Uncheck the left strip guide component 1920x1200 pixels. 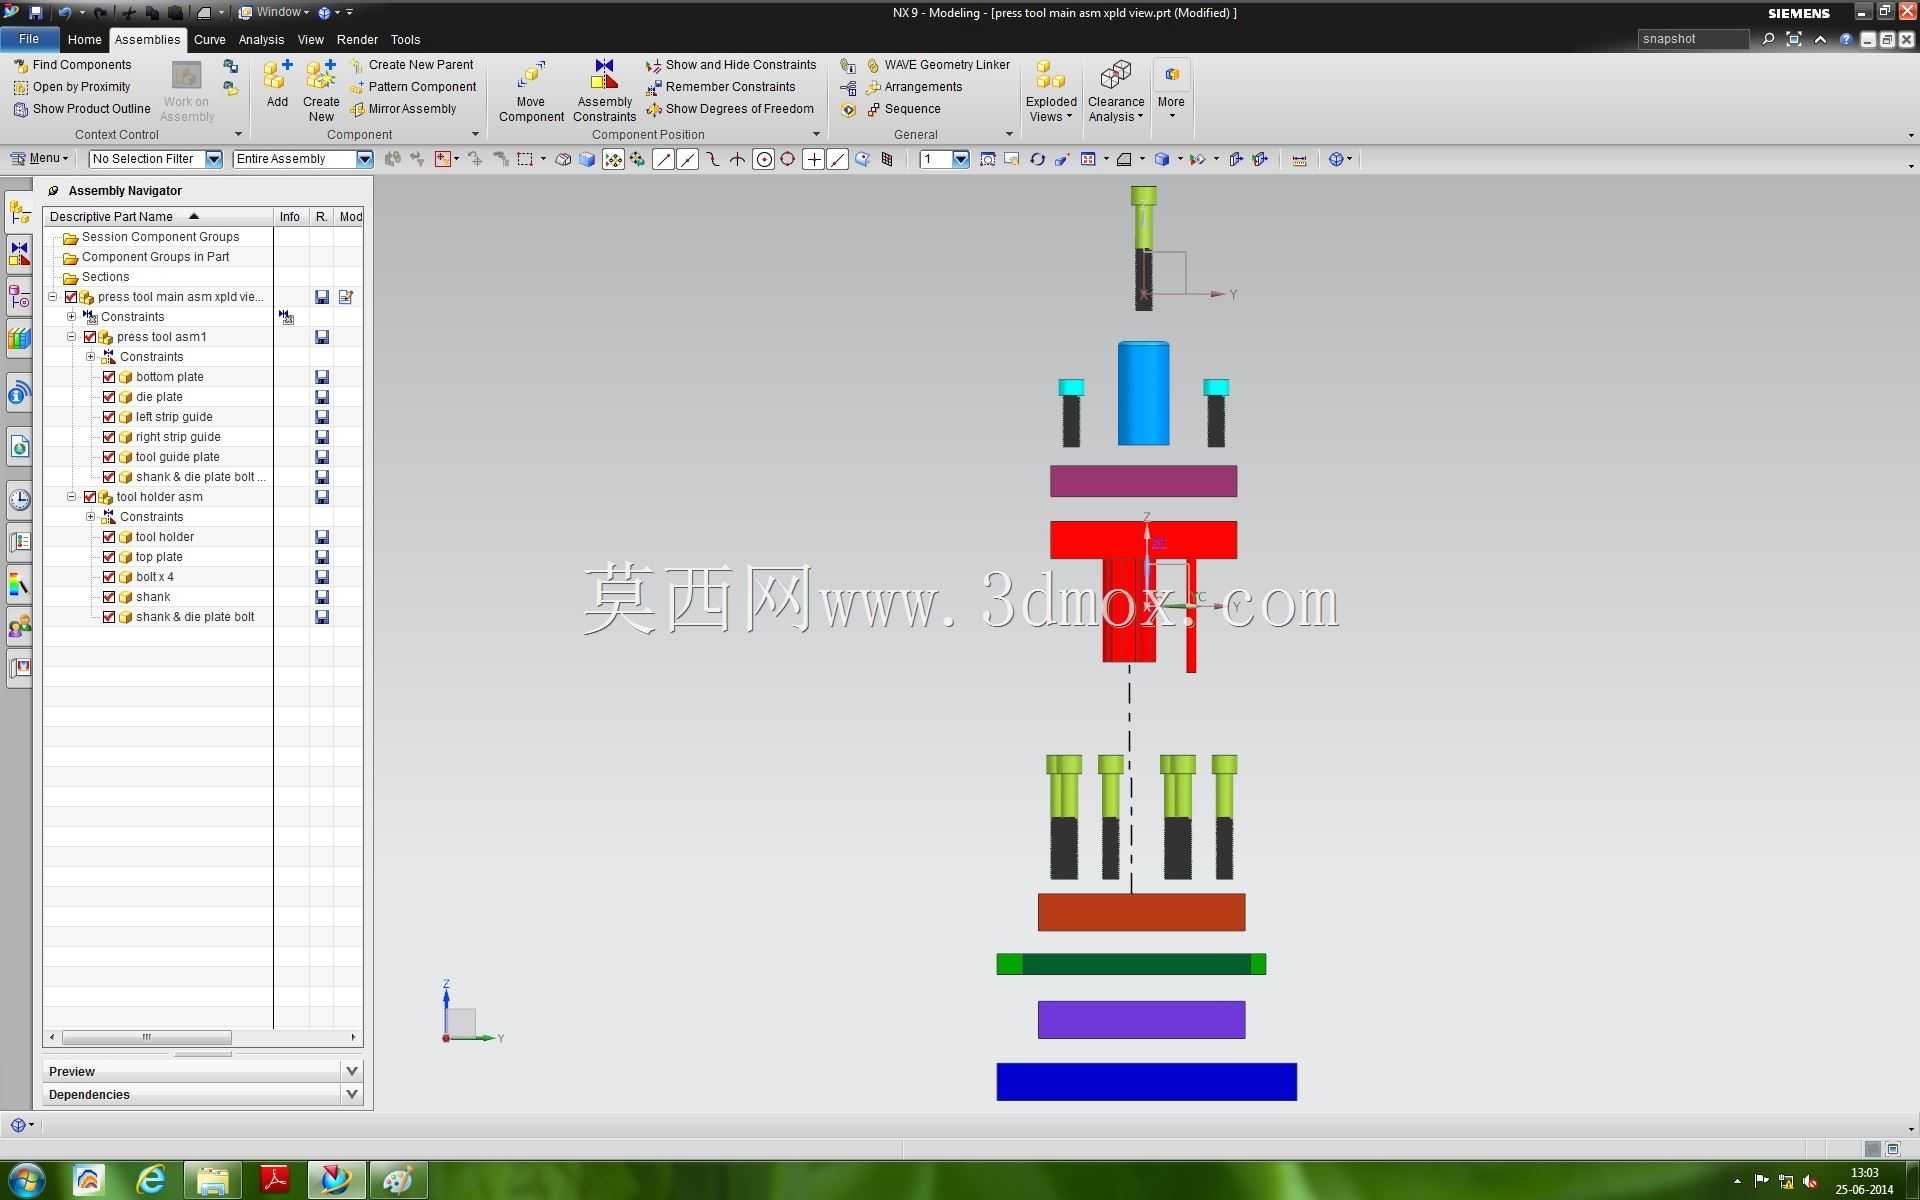pyautogui.click(x=109, y=417)
